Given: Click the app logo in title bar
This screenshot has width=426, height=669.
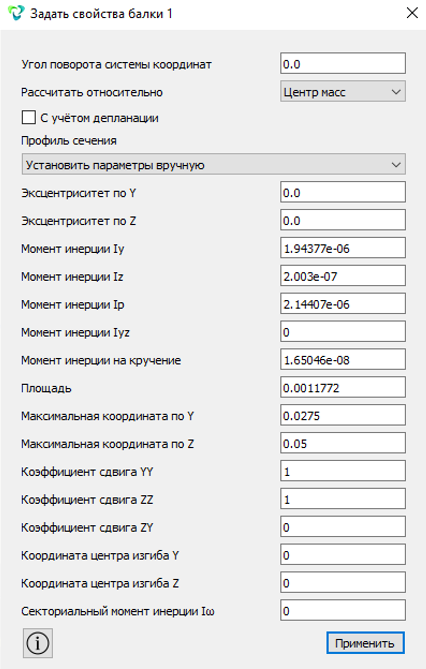Looking at the screenshot, I should (x=16, y=13).
